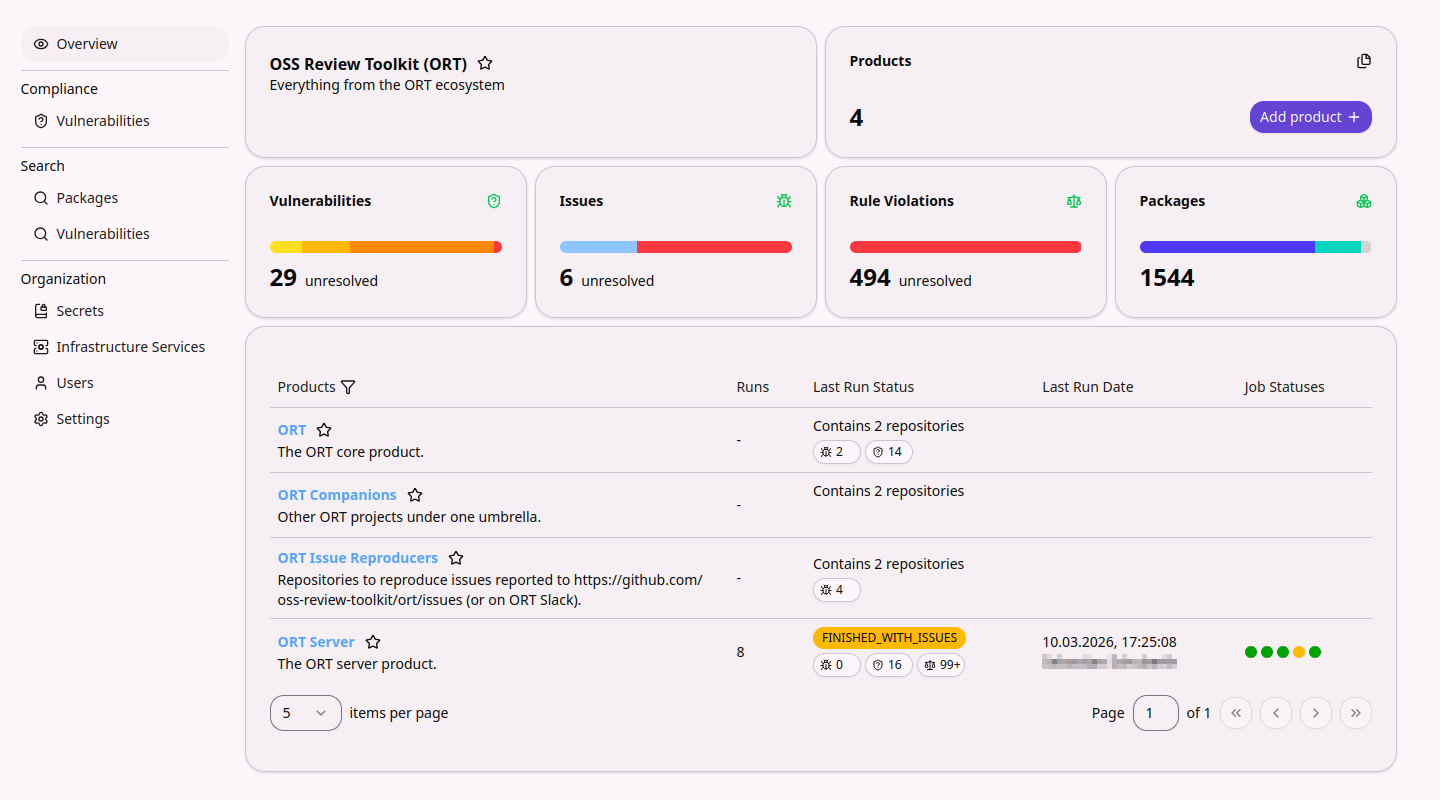Star the ORT product
This screenshot has width=1440, height=800.
[x=324, y=430]
